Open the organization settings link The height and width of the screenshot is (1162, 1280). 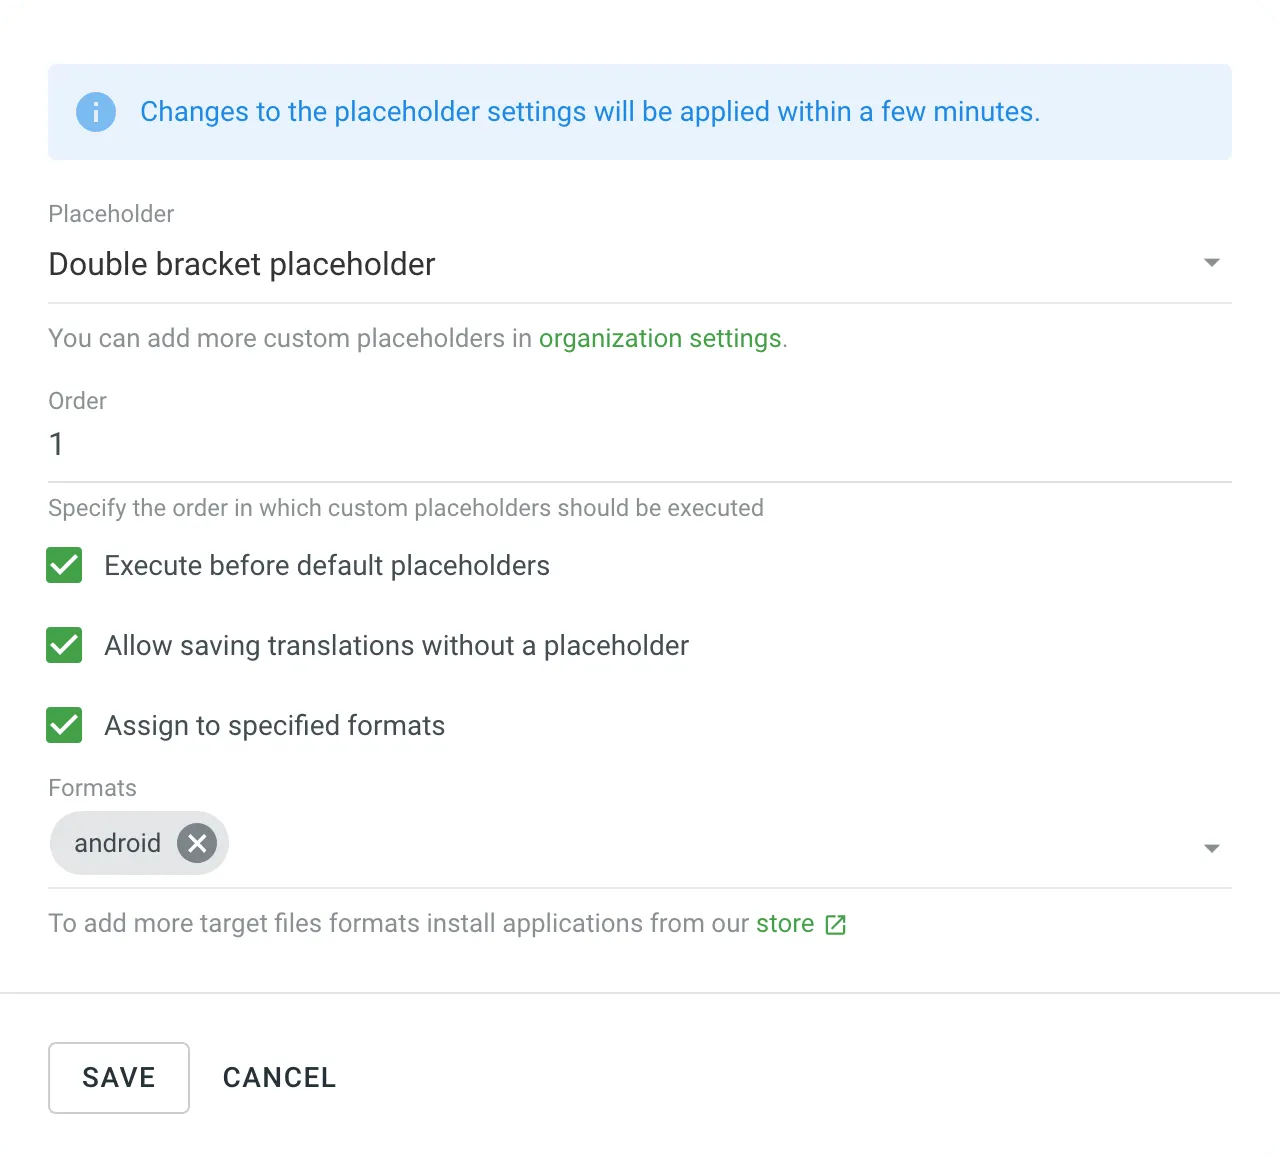(660, 338)
